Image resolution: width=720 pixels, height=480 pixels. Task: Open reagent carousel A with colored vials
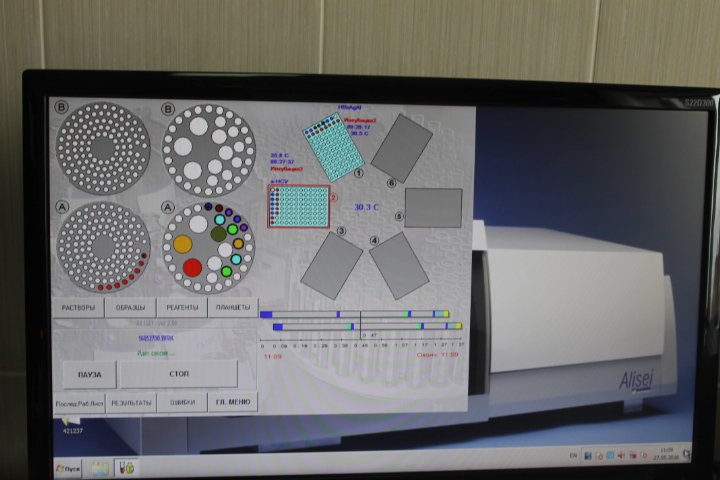pyautogui.click(x=209, y=248)
